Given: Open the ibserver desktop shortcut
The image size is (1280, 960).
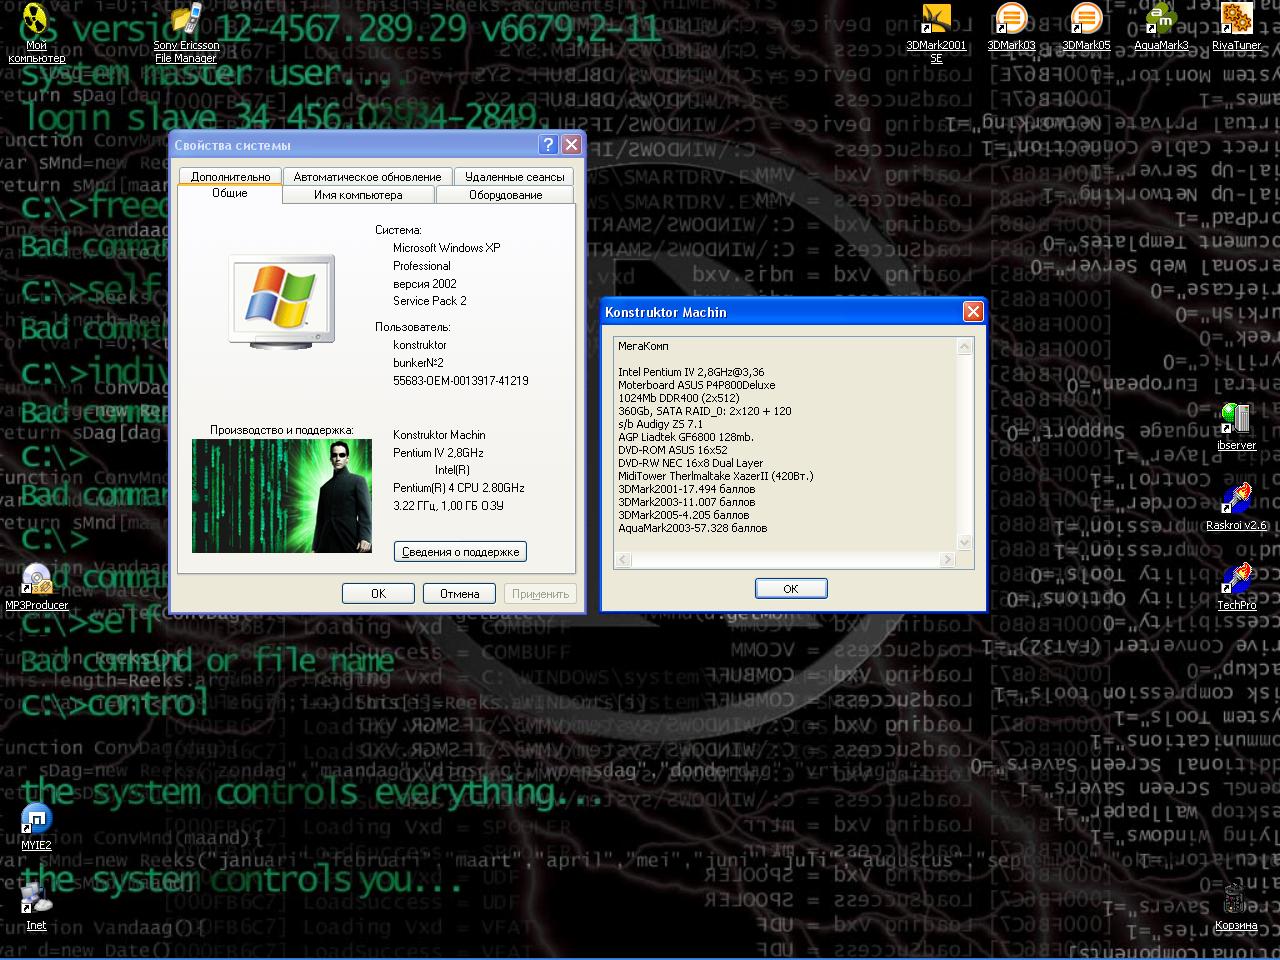Looking at the screenshot, I should [1236, 420].
